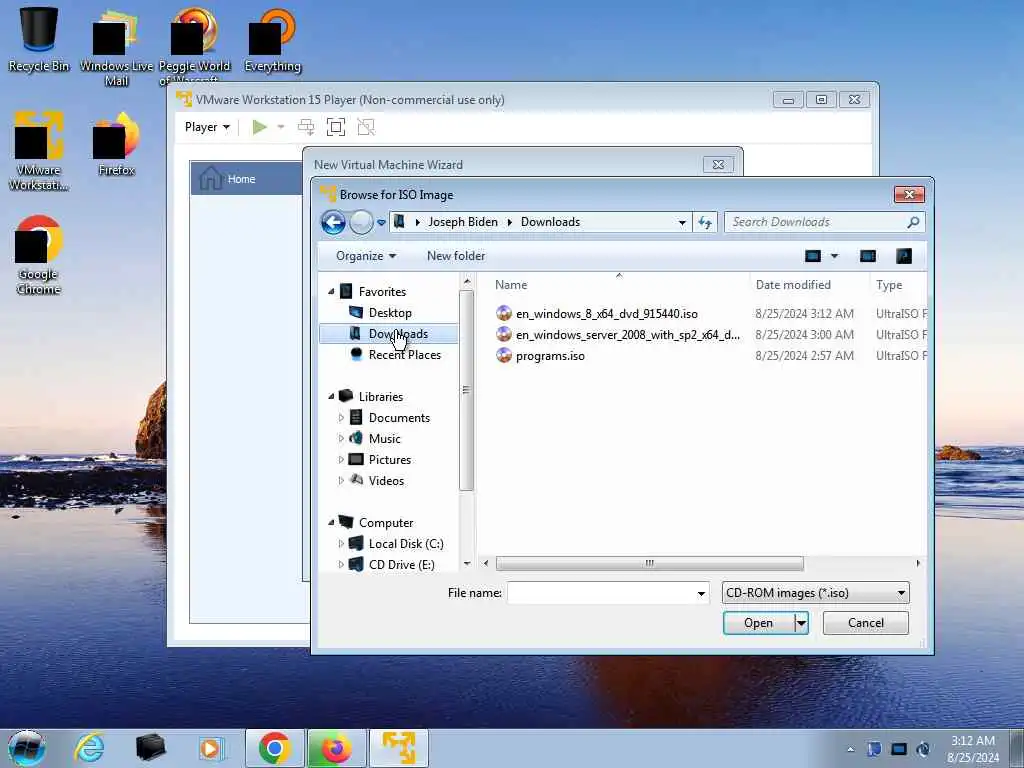Screen dimensions: 1024x768
Task: Click Send Ctrl+Alt+Del icon in VMware toolbar
Action: tap(306, 127)
